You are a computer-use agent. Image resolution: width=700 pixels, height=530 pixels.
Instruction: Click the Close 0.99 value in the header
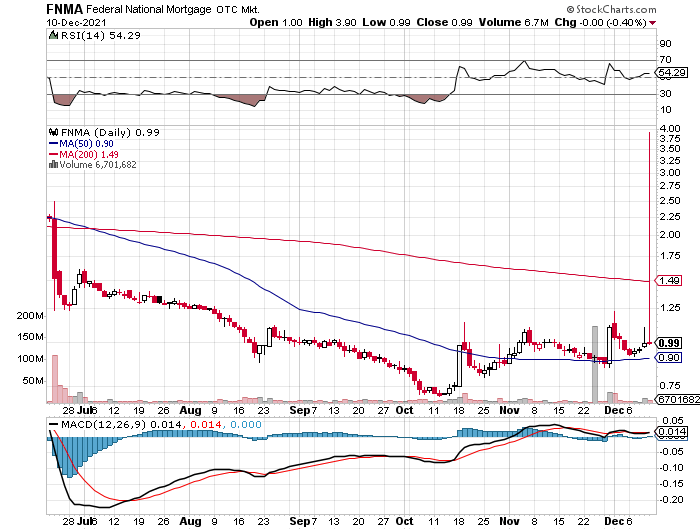[444, 22]
